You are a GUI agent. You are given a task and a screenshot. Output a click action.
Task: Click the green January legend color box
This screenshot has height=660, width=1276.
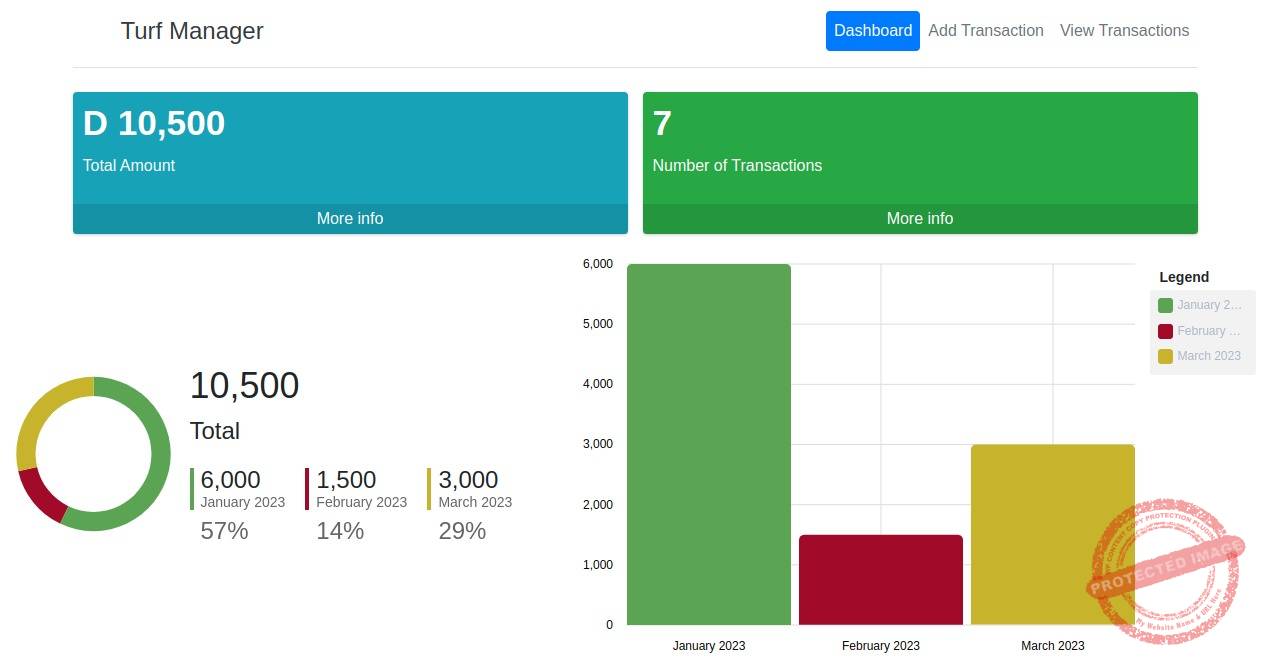pos(1165,306)
